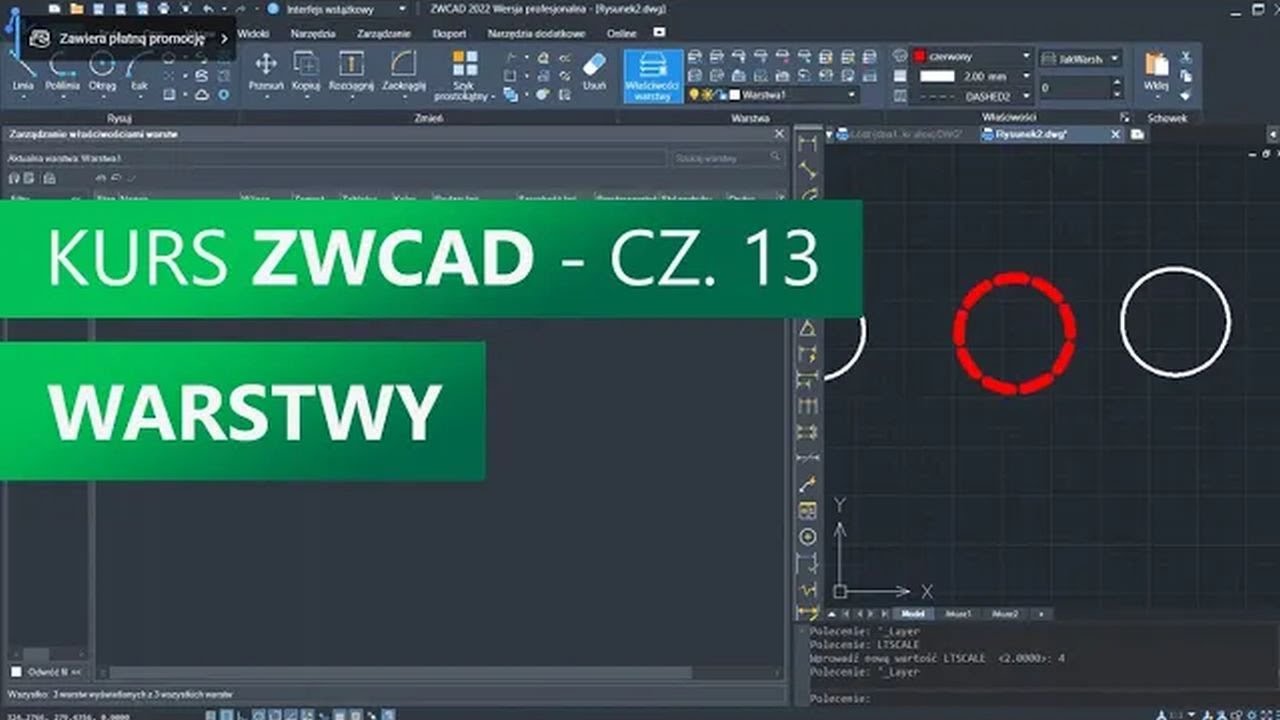Open the Zarządzanie ribbon tab
The width and height of the screenshot is (1280, 720).
(384, 33)
